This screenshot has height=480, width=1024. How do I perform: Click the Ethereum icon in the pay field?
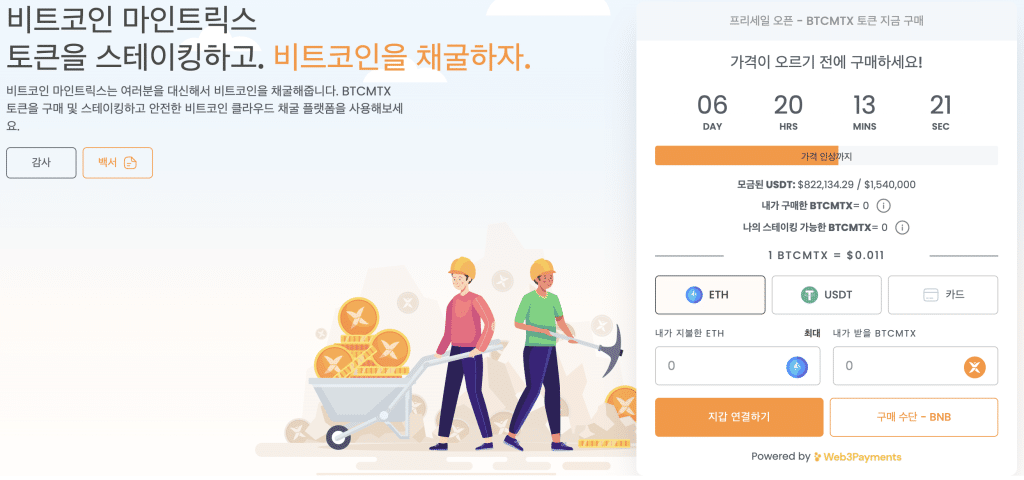[x=797, y=367]
